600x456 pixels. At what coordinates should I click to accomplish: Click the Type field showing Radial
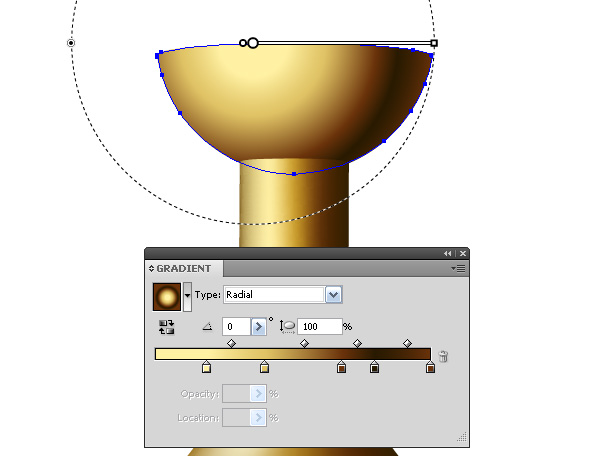[274, 295]
